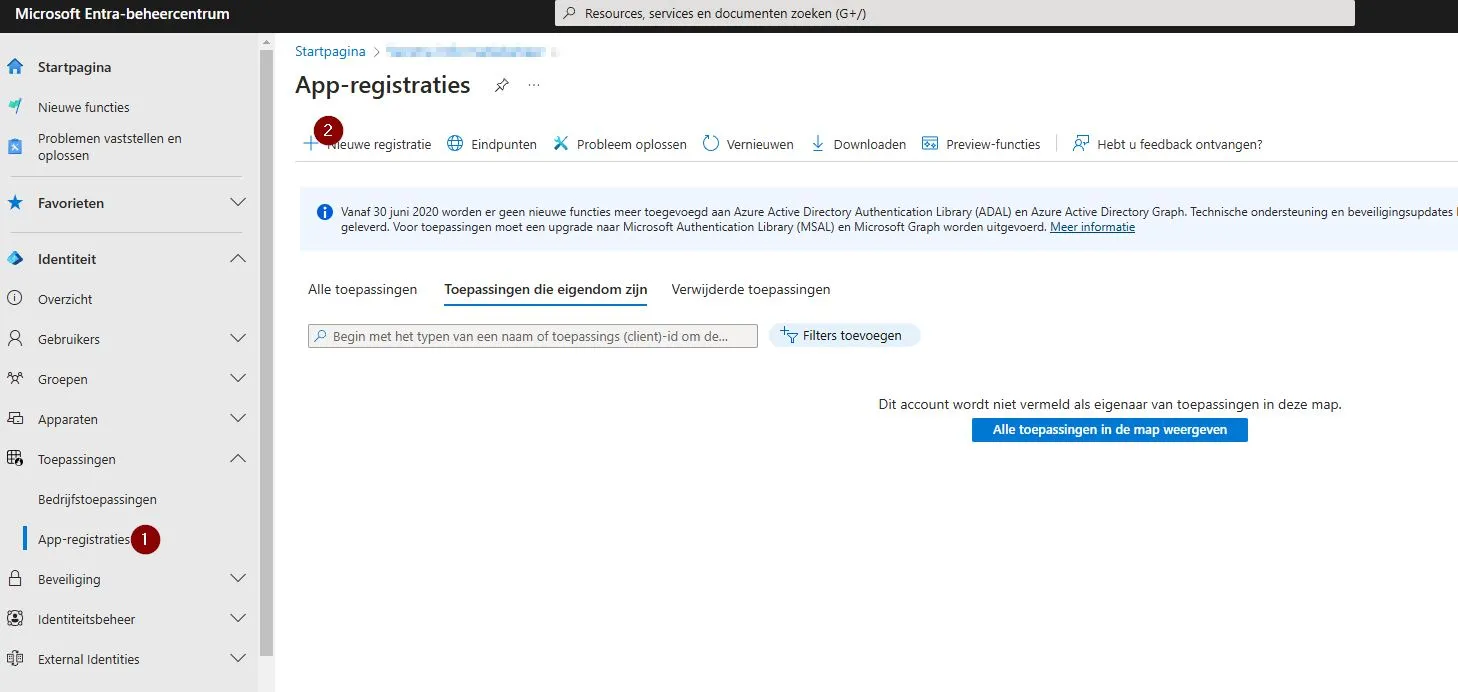Screen dimensions: 1458x692
Task: Open the Verwijderde toepassingen tab
Action: [751, 289]
